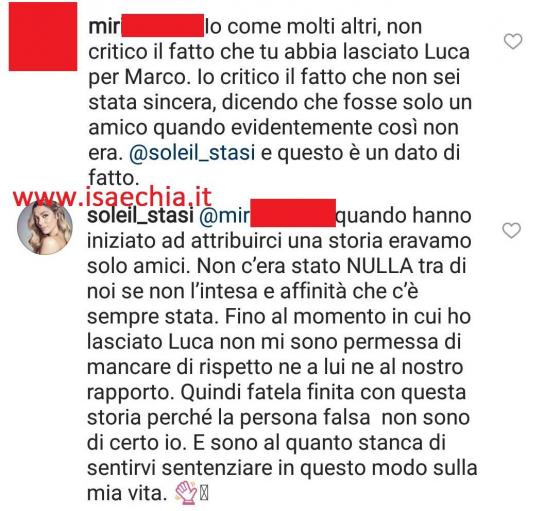Image resolution: width=560 pixels, height=511 pixels.
Task: Click the capitalized word NULLA in the reply
Action: (x=380, y=266)
